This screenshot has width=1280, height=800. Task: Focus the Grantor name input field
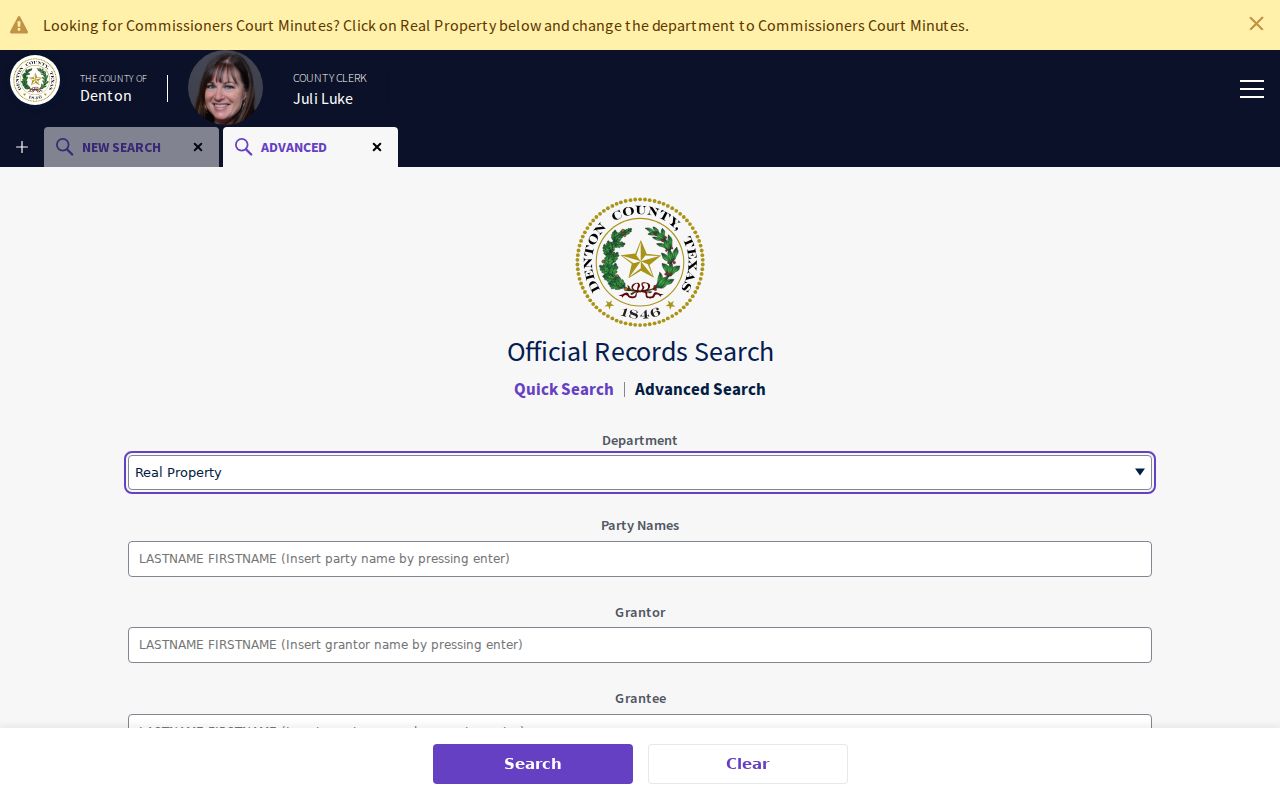(x=640, y=645)
